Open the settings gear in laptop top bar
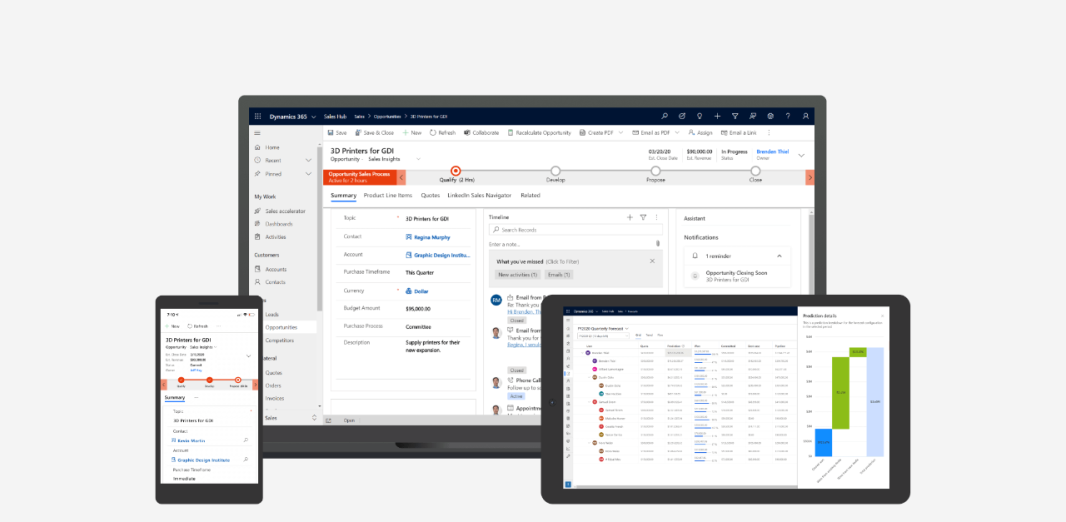Screen dimensions: 1066x522 tap(770, 116)
